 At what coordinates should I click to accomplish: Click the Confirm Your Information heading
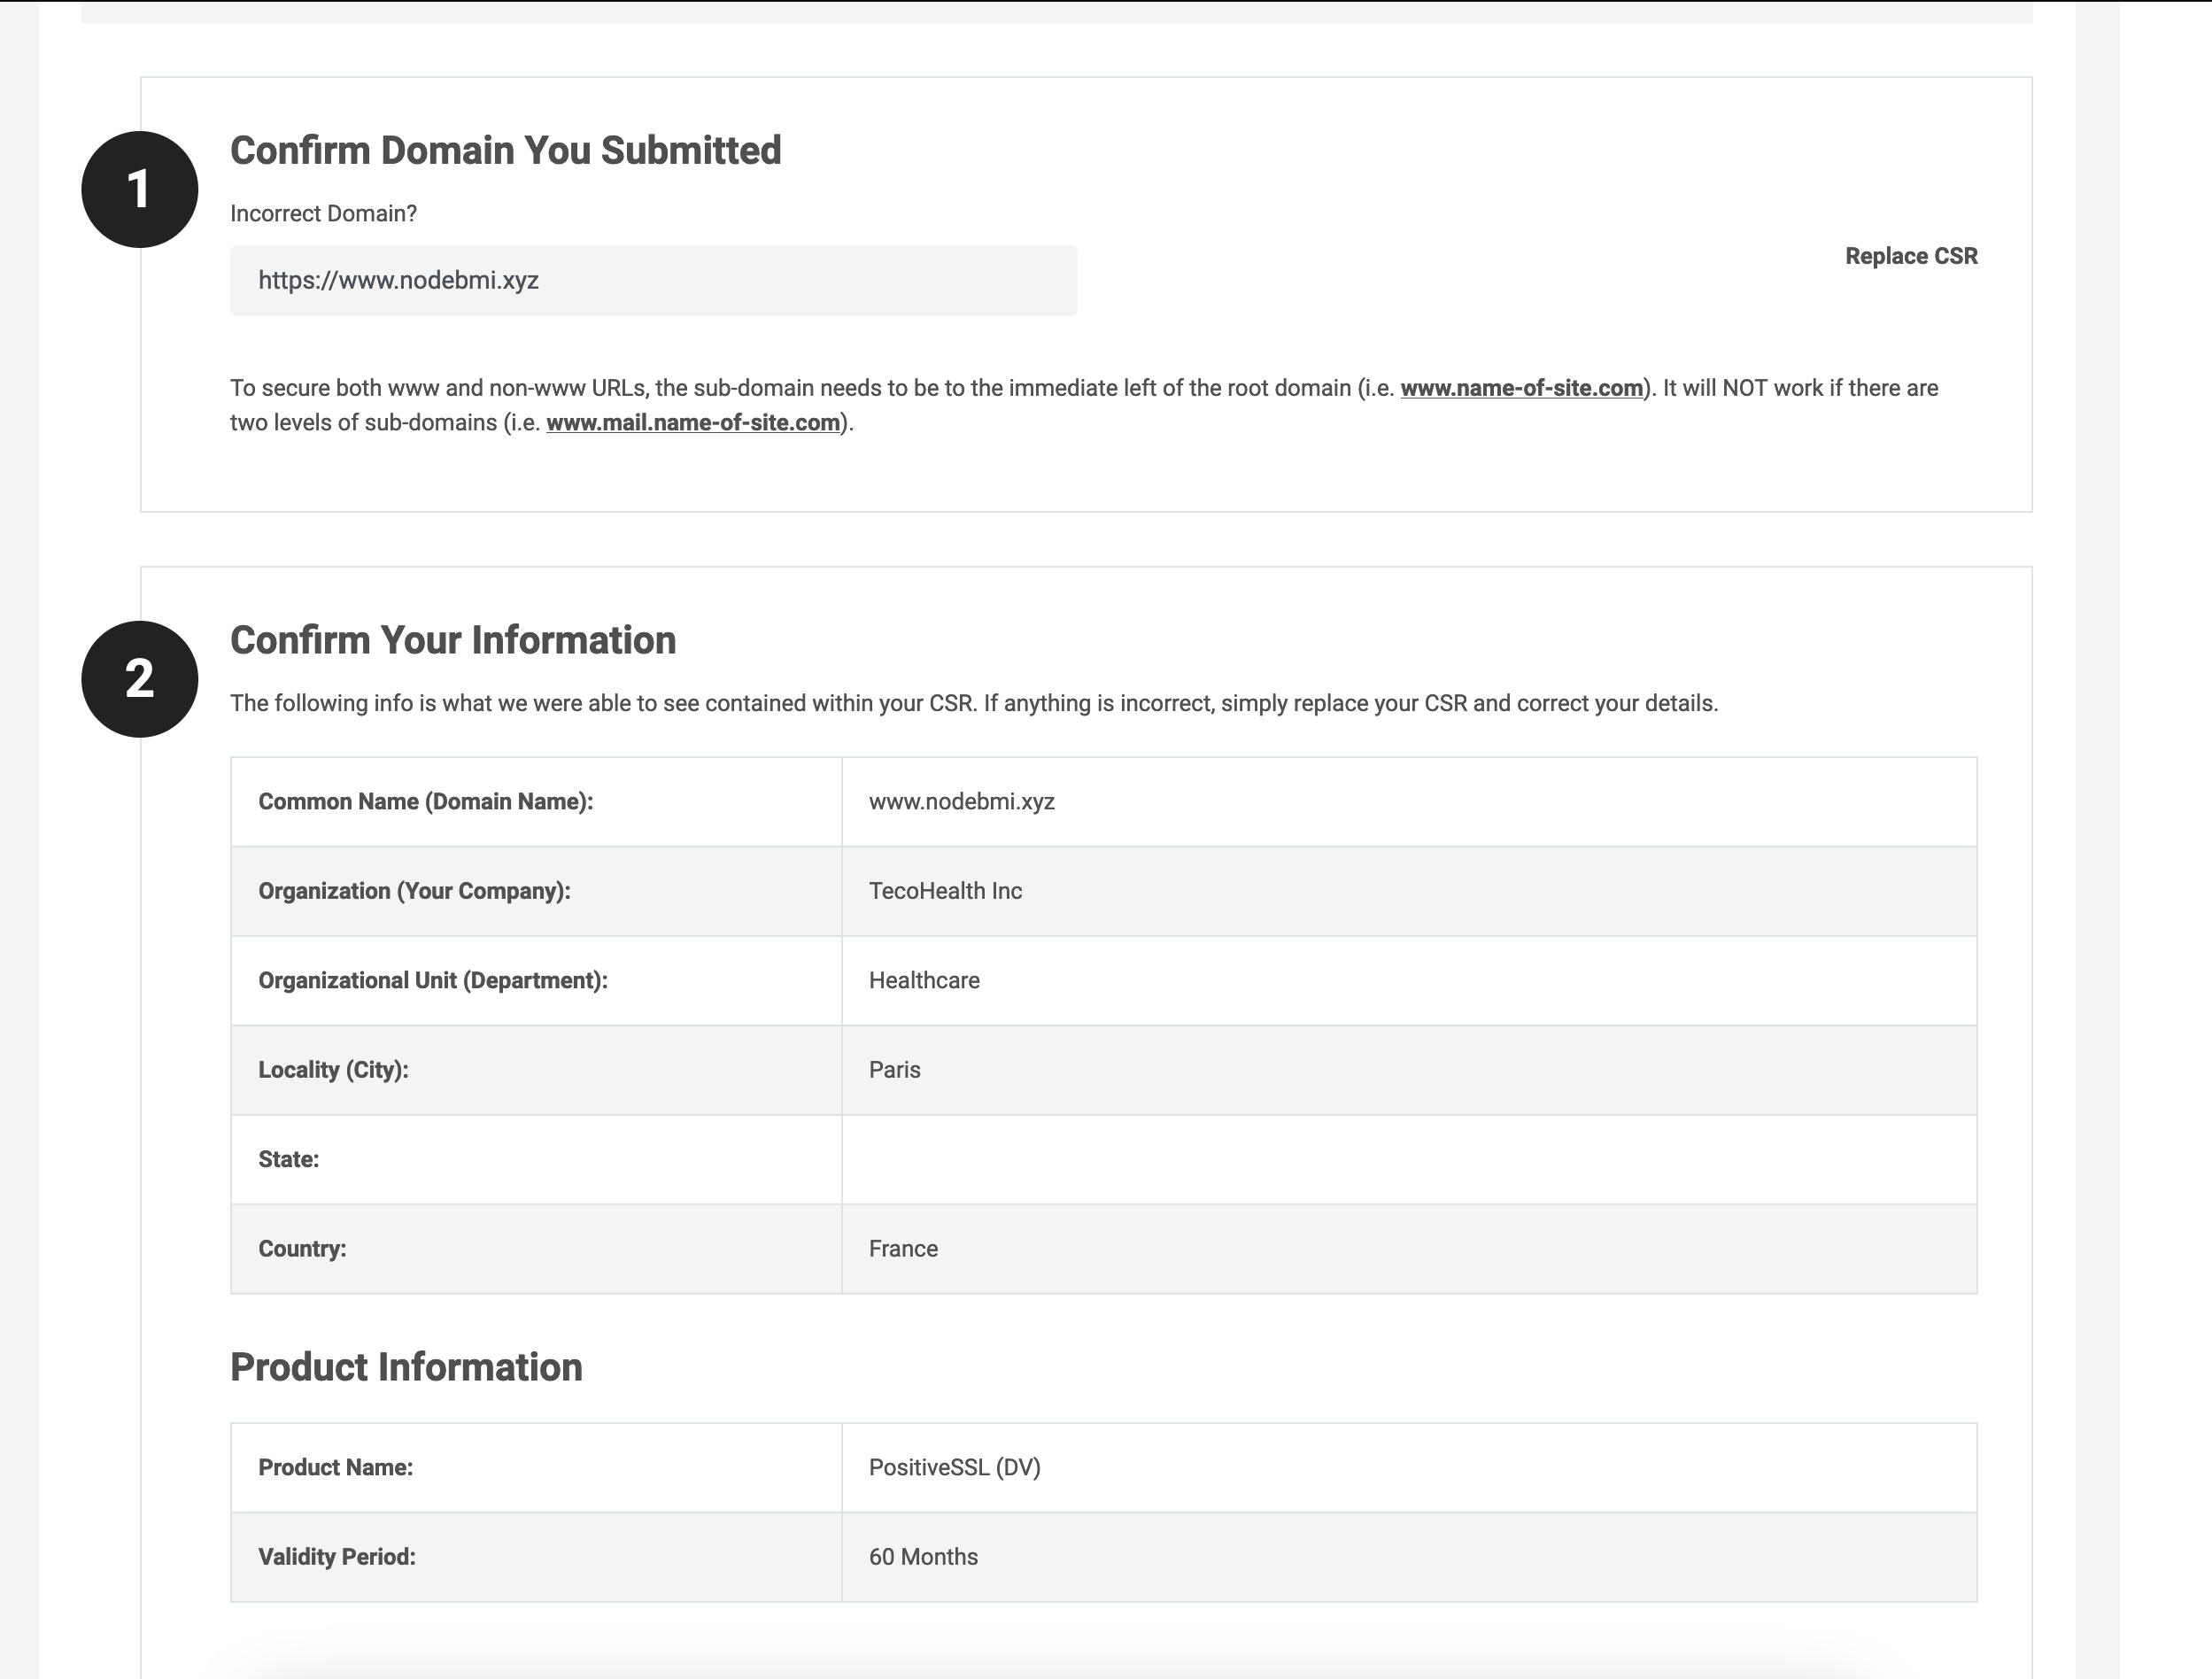[453, 640]
